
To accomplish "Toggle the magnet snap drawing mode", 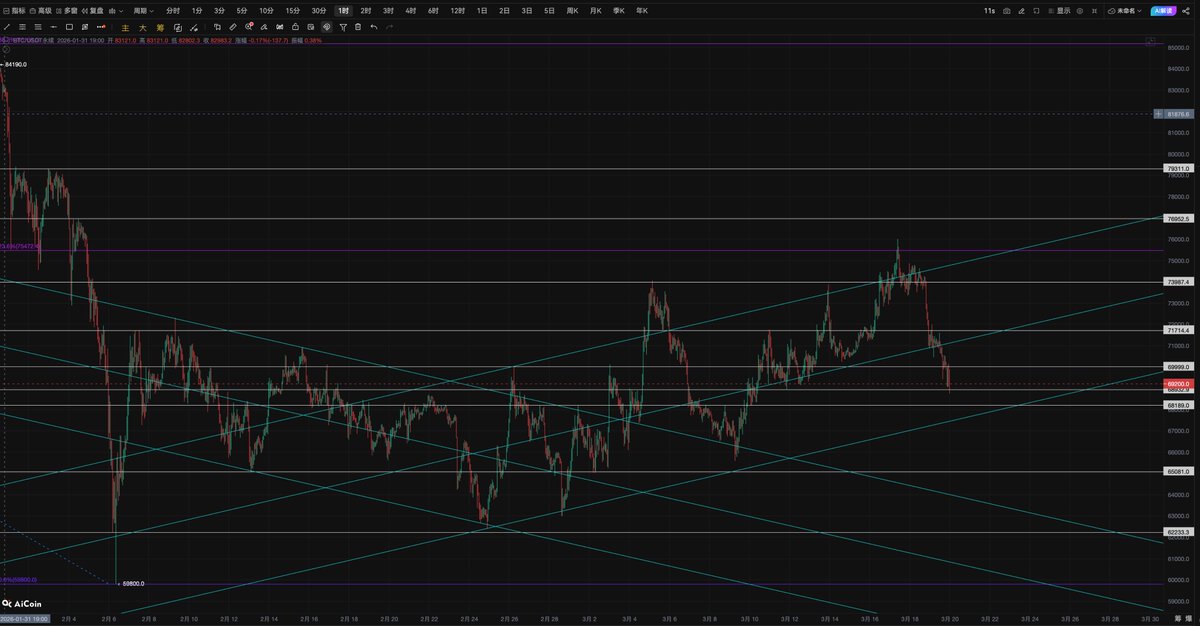I will [327, 27].
